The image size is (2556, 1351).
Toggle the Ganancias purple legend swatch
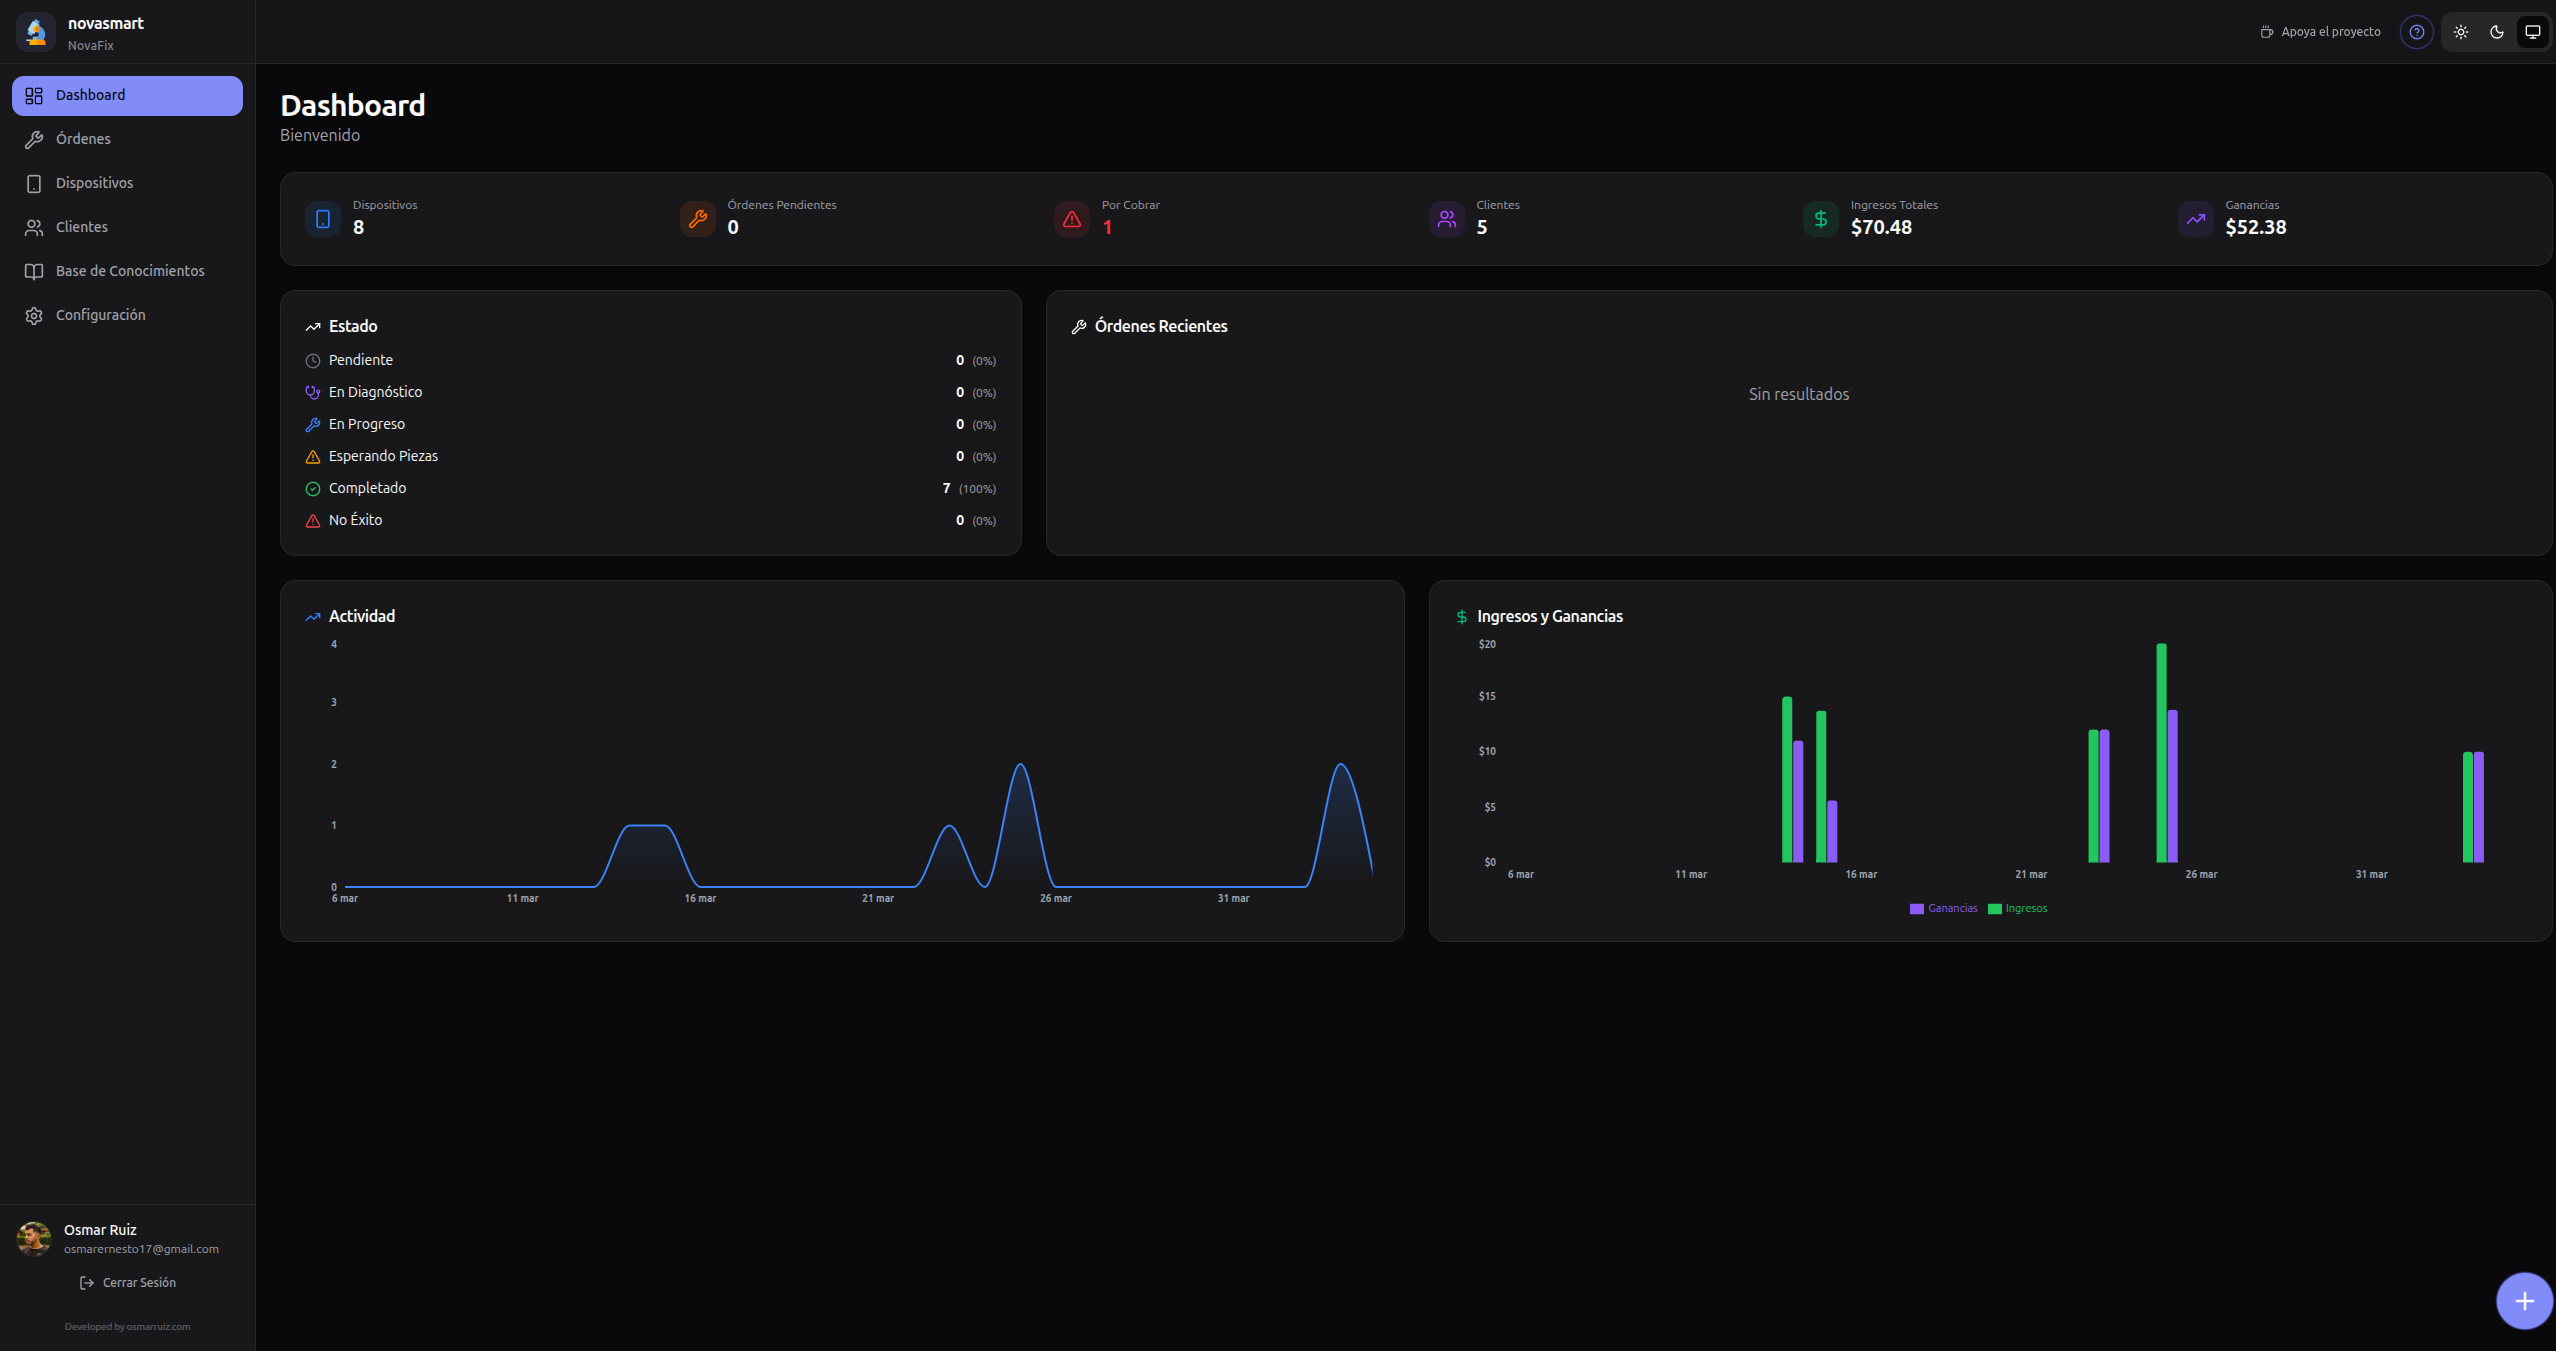1917,909
